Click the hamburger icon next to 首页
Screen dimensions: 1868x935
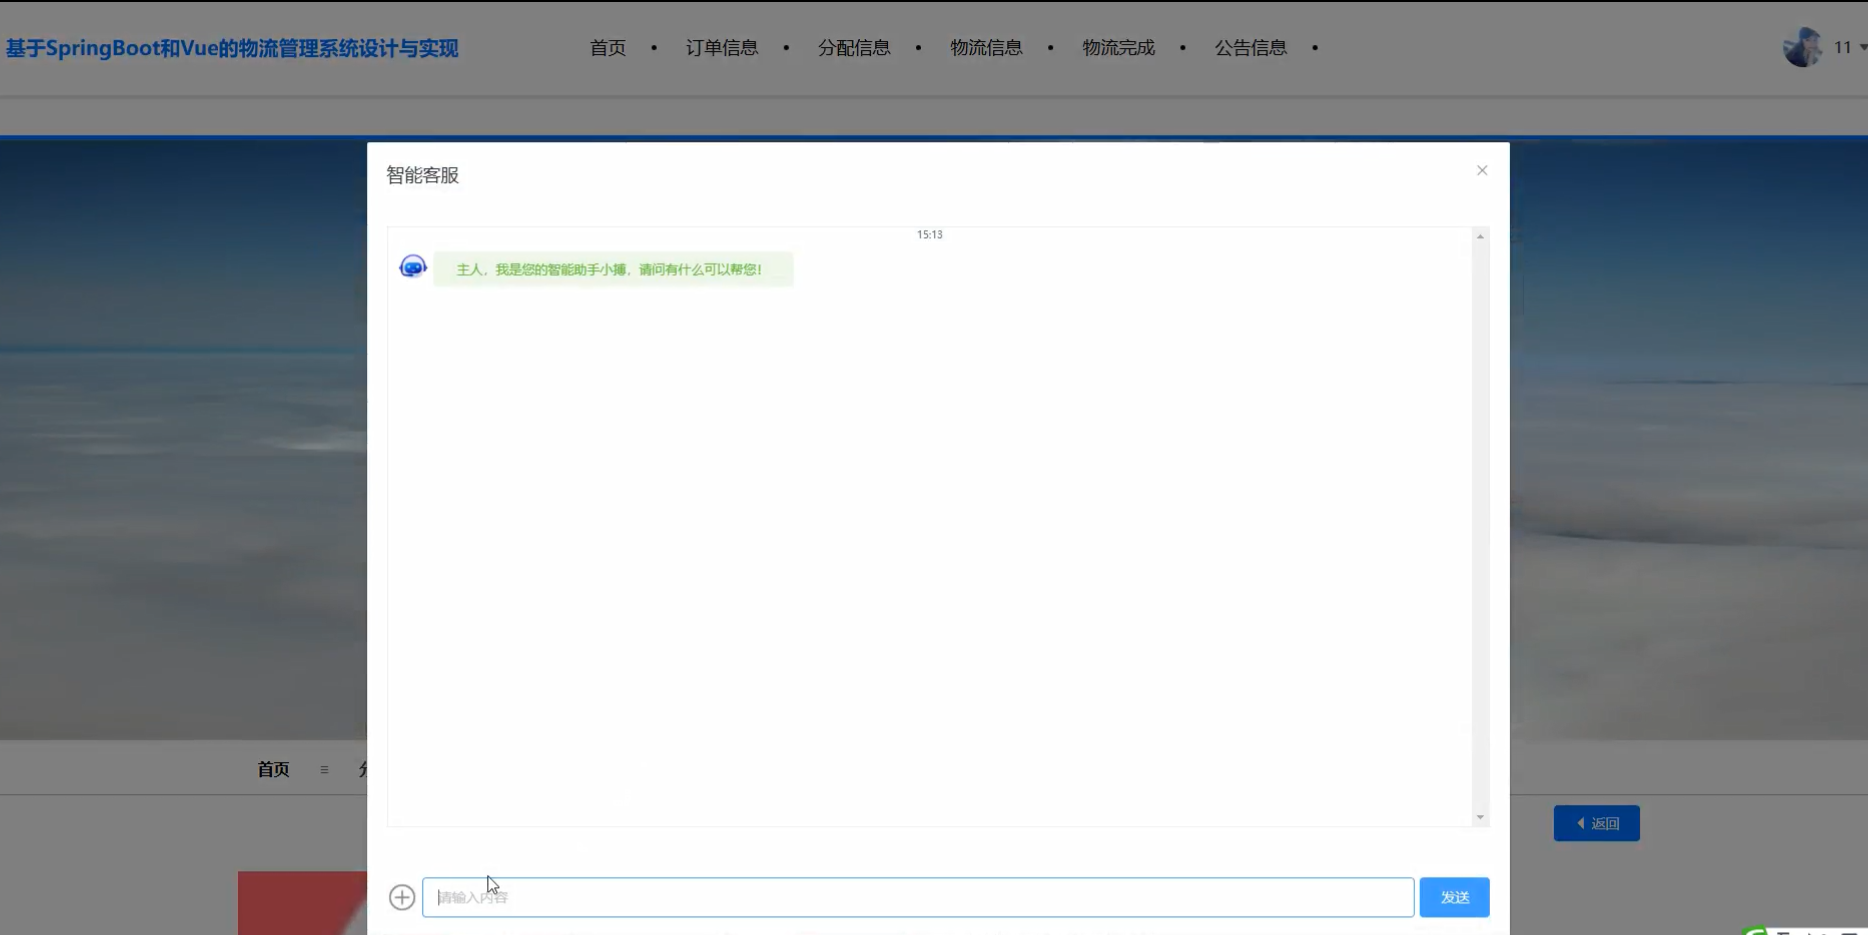click(324, 769)
